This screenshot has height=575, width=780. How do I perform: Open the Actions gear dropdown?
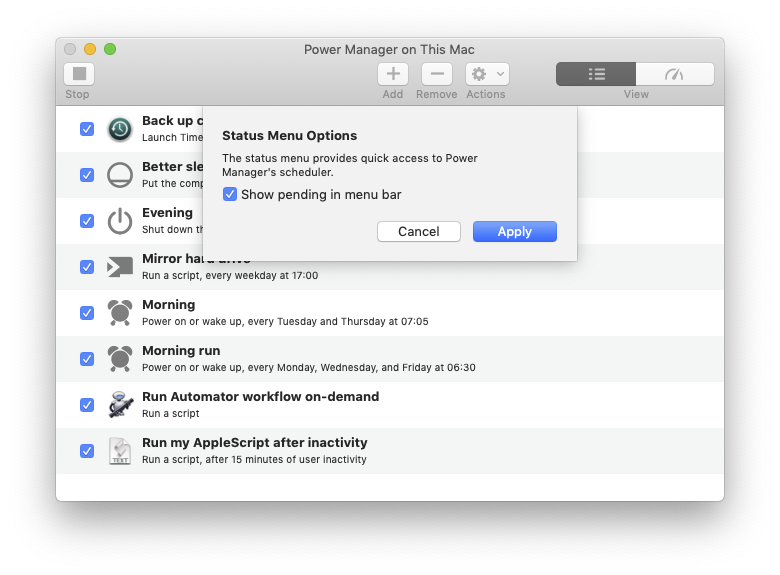point(487,74)
